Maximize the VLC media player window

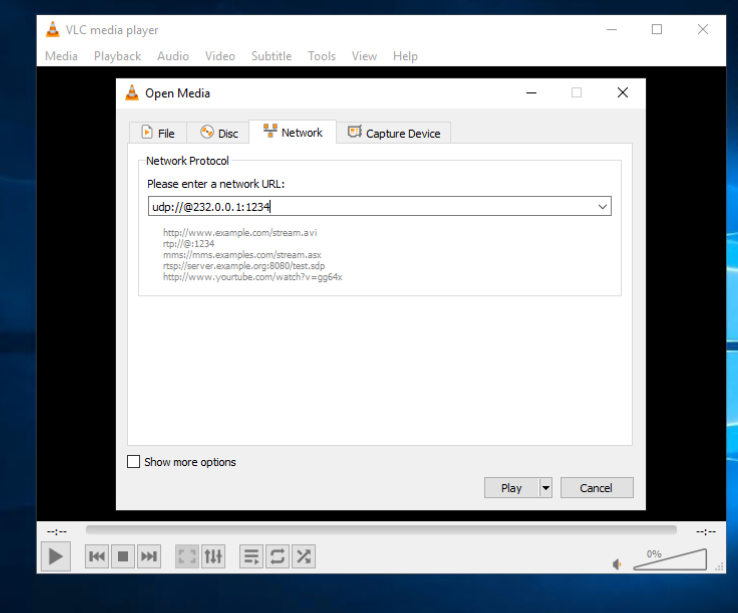click(657, 29)
